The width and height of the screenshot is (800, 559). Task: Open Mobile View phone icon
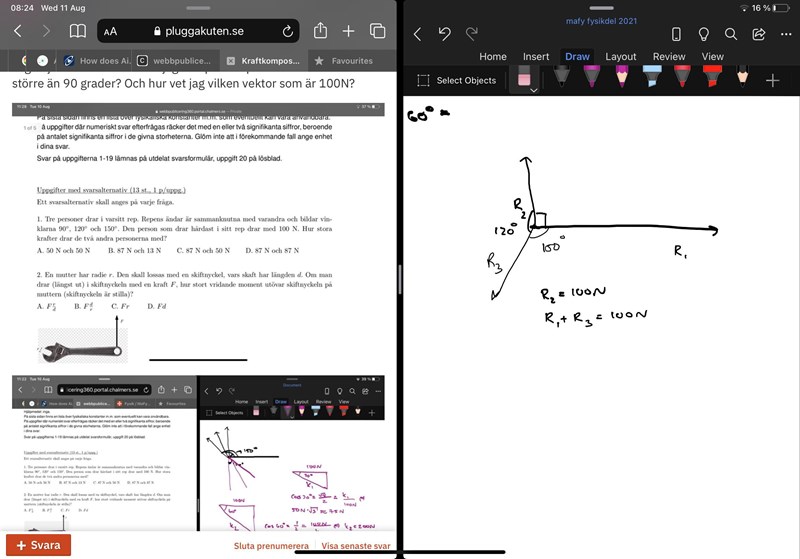coord(676,34)
